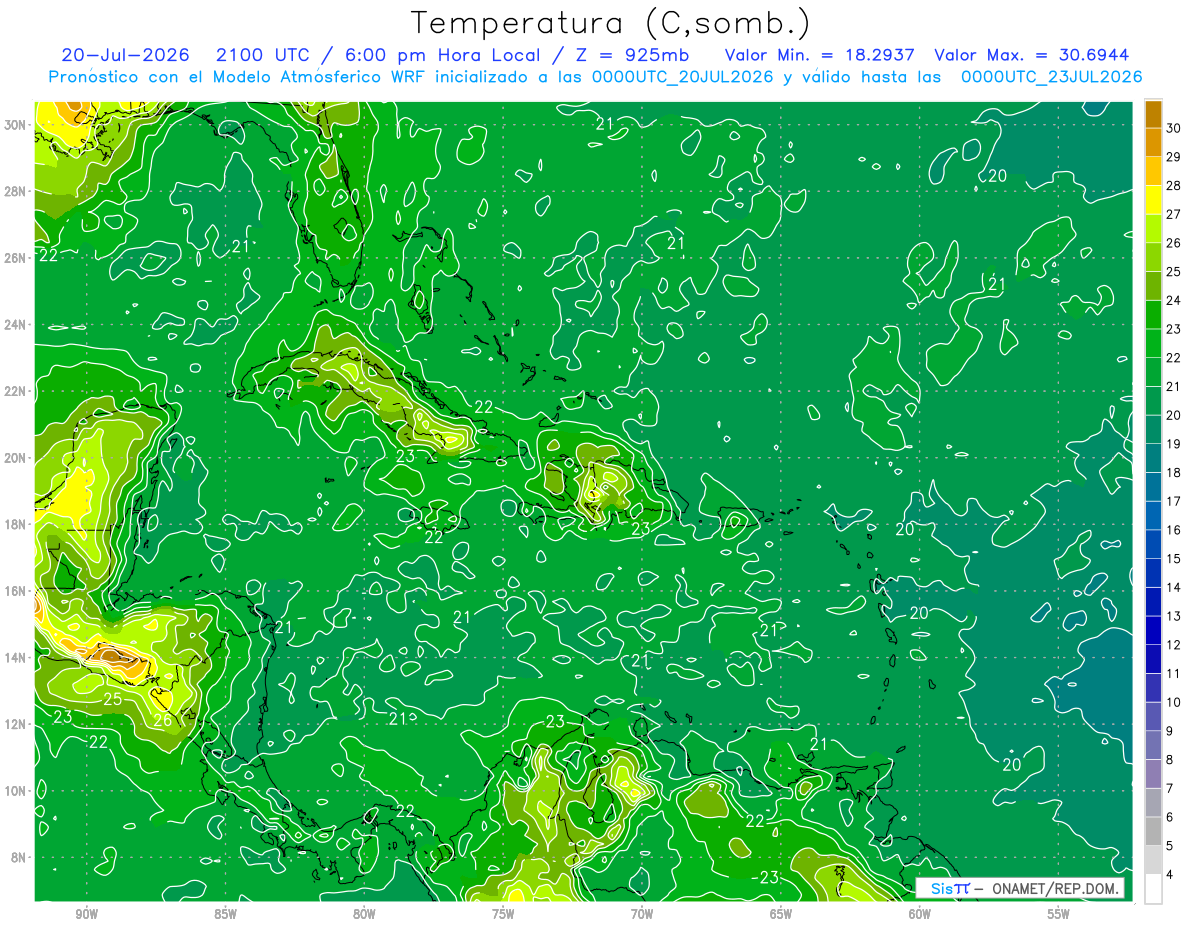Click the map contour label 26 over Central America

[163, 719]
